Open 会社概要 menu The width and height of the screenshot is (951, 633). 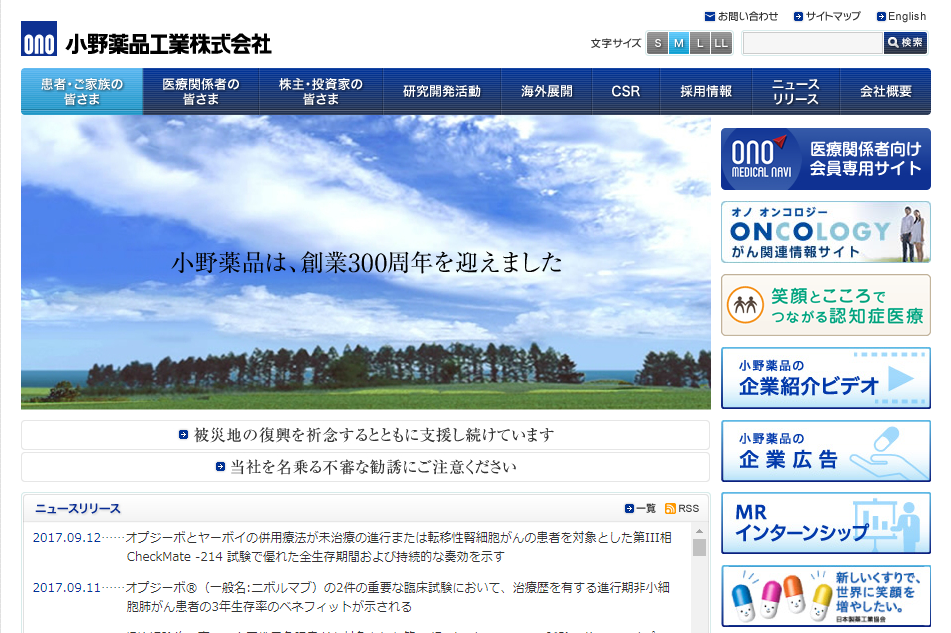[x=885, y=92]
